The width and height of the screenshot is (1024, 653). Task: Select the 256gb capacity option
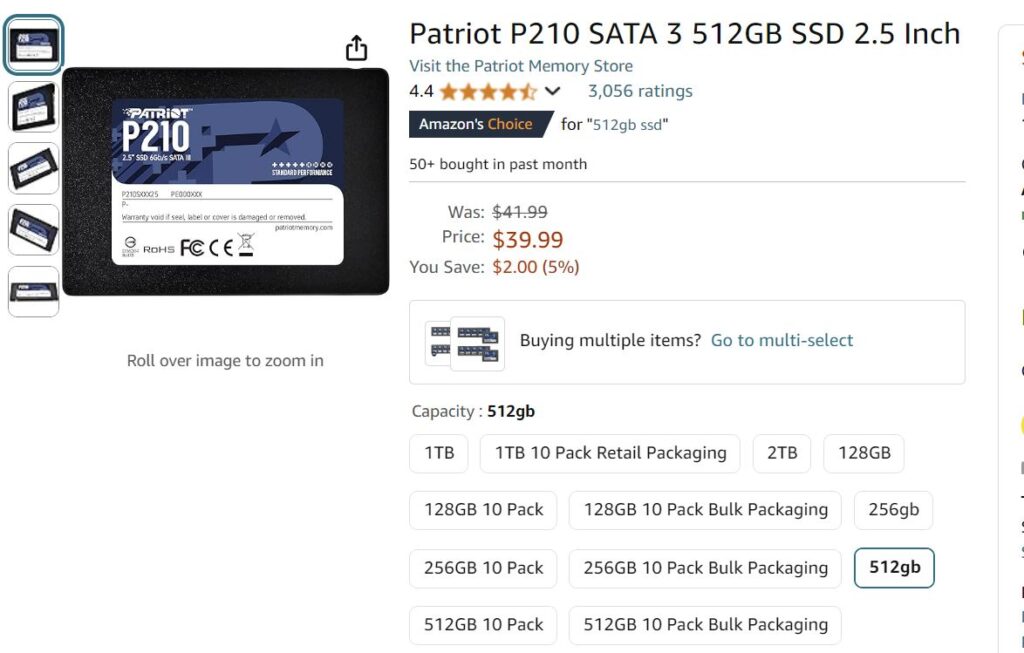tap(893, 510)
